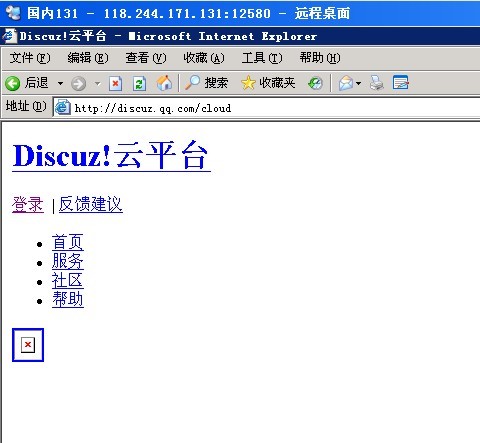Open the 文件(F) menu
The height and width of the screenshot is (443, 480).
30,58
